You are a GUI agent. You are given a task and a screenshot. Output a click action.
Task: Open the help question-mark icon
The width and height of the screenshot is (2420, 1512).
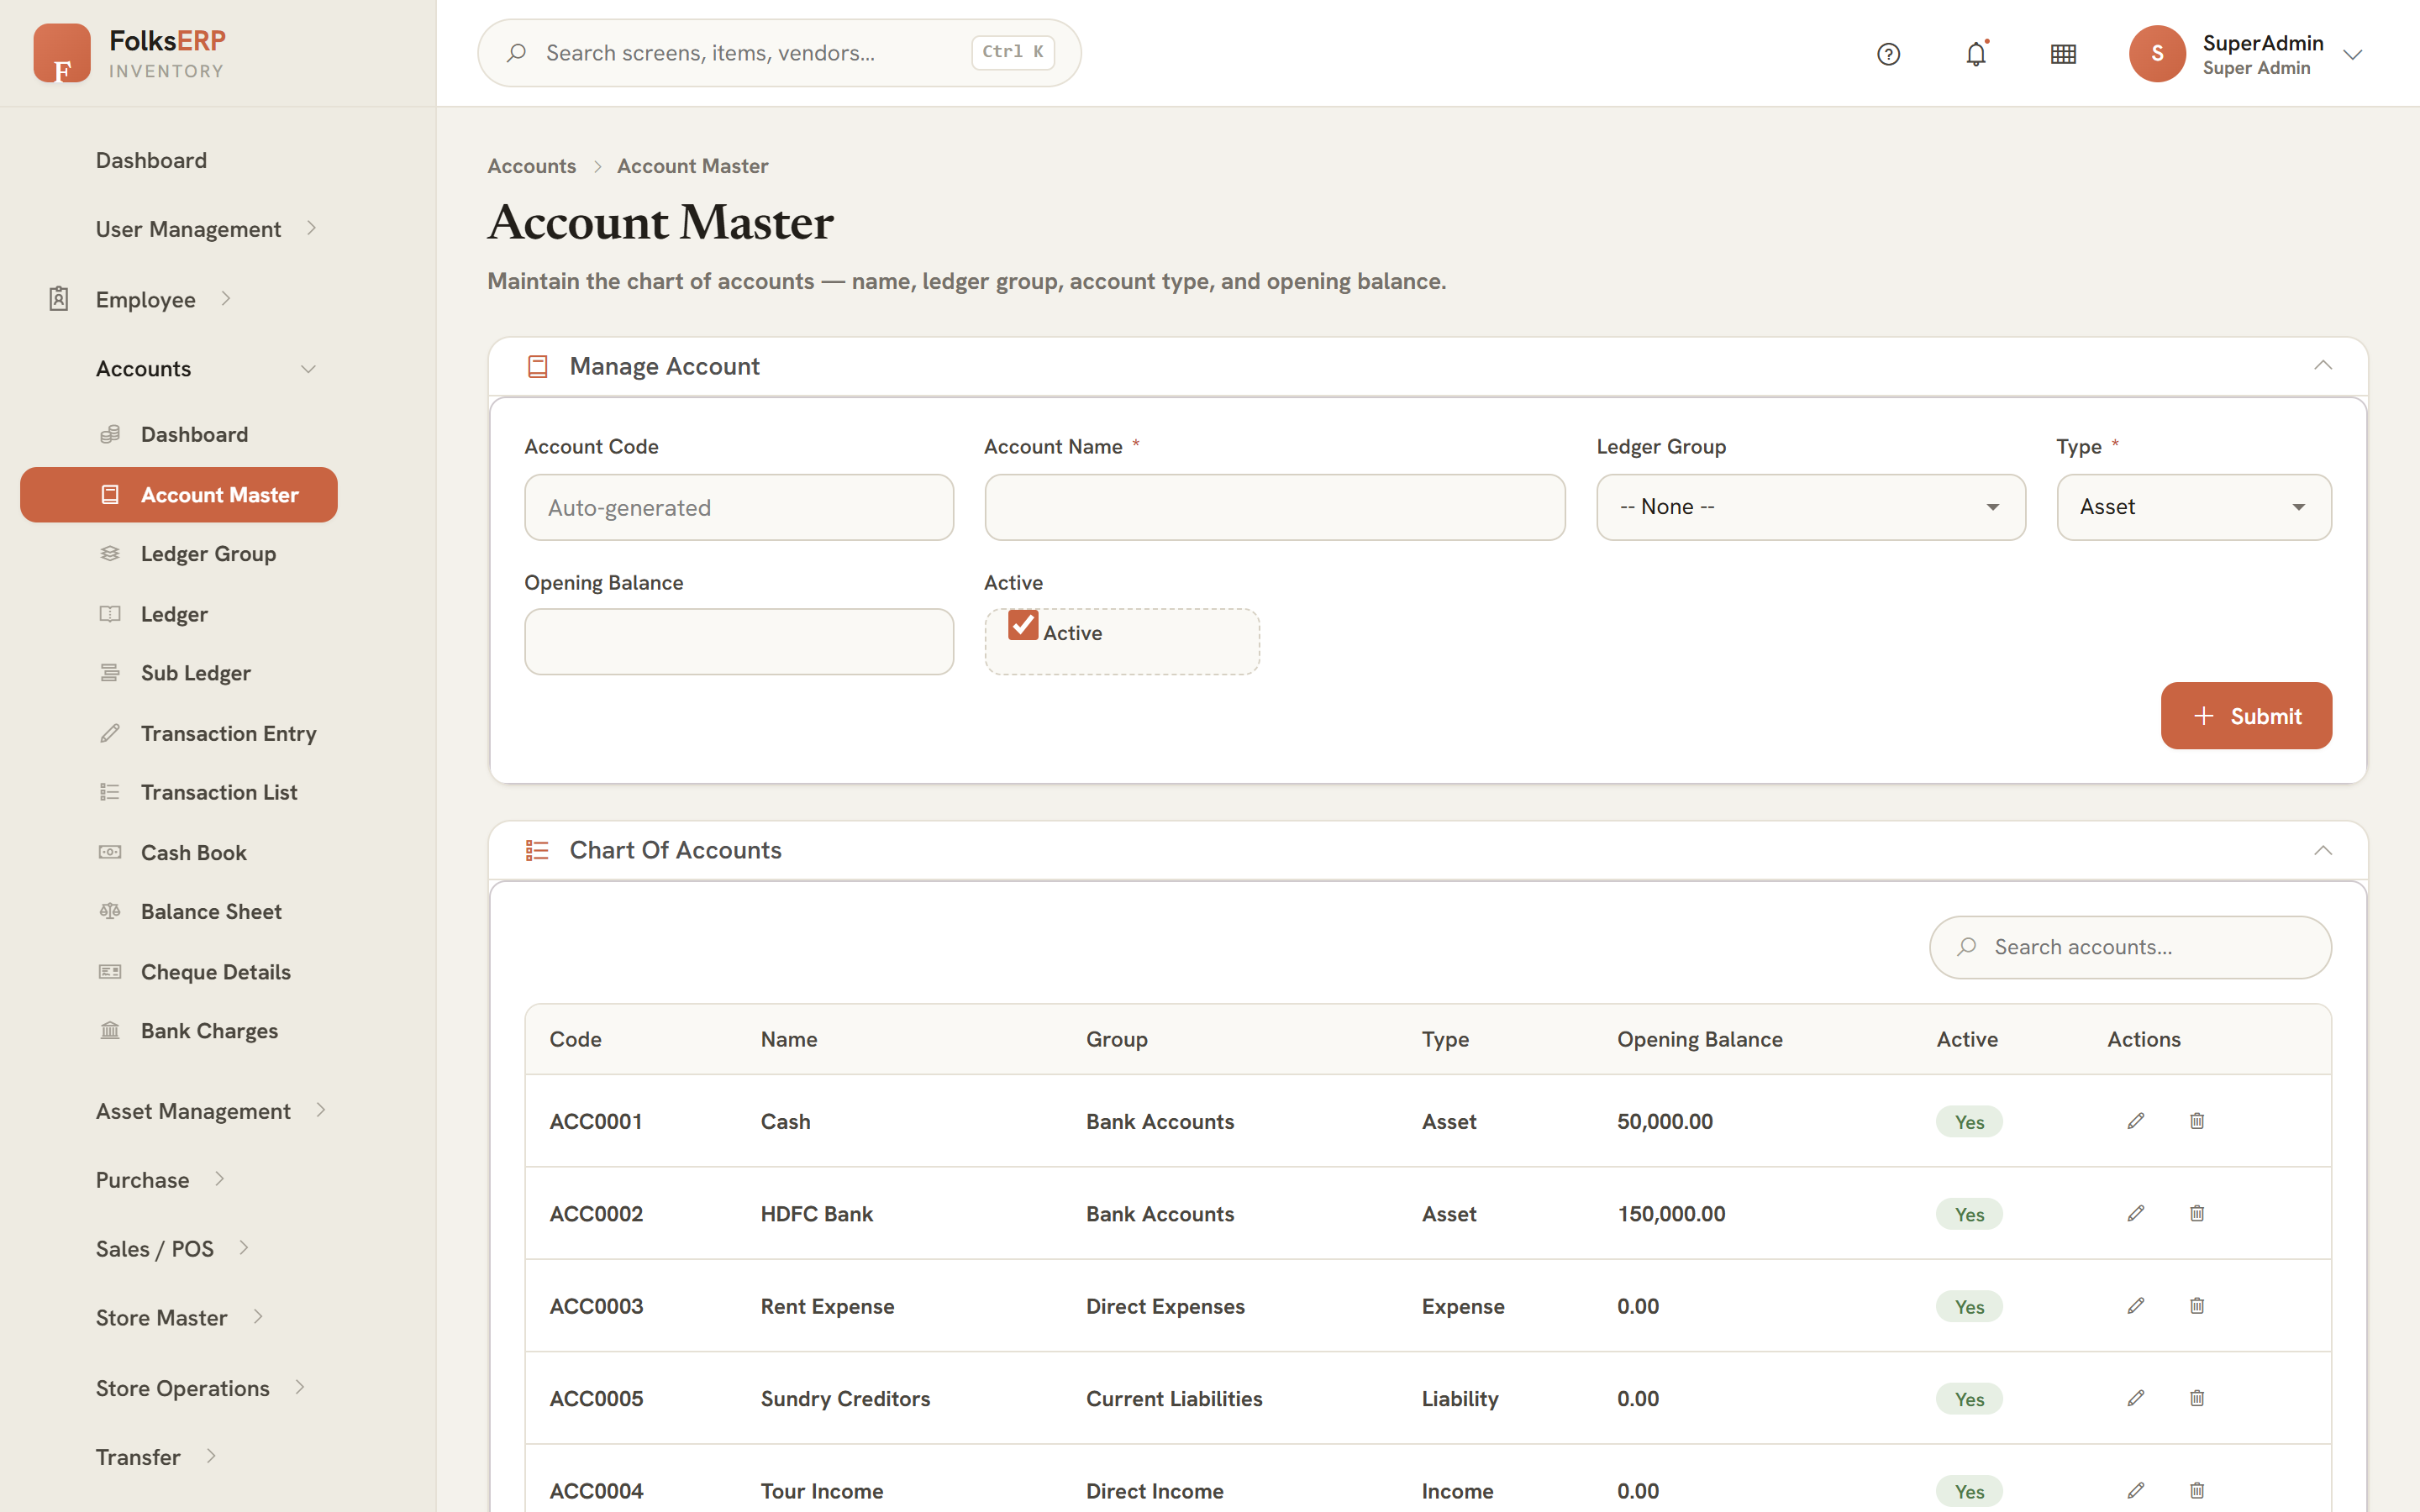click(1888, 54)
